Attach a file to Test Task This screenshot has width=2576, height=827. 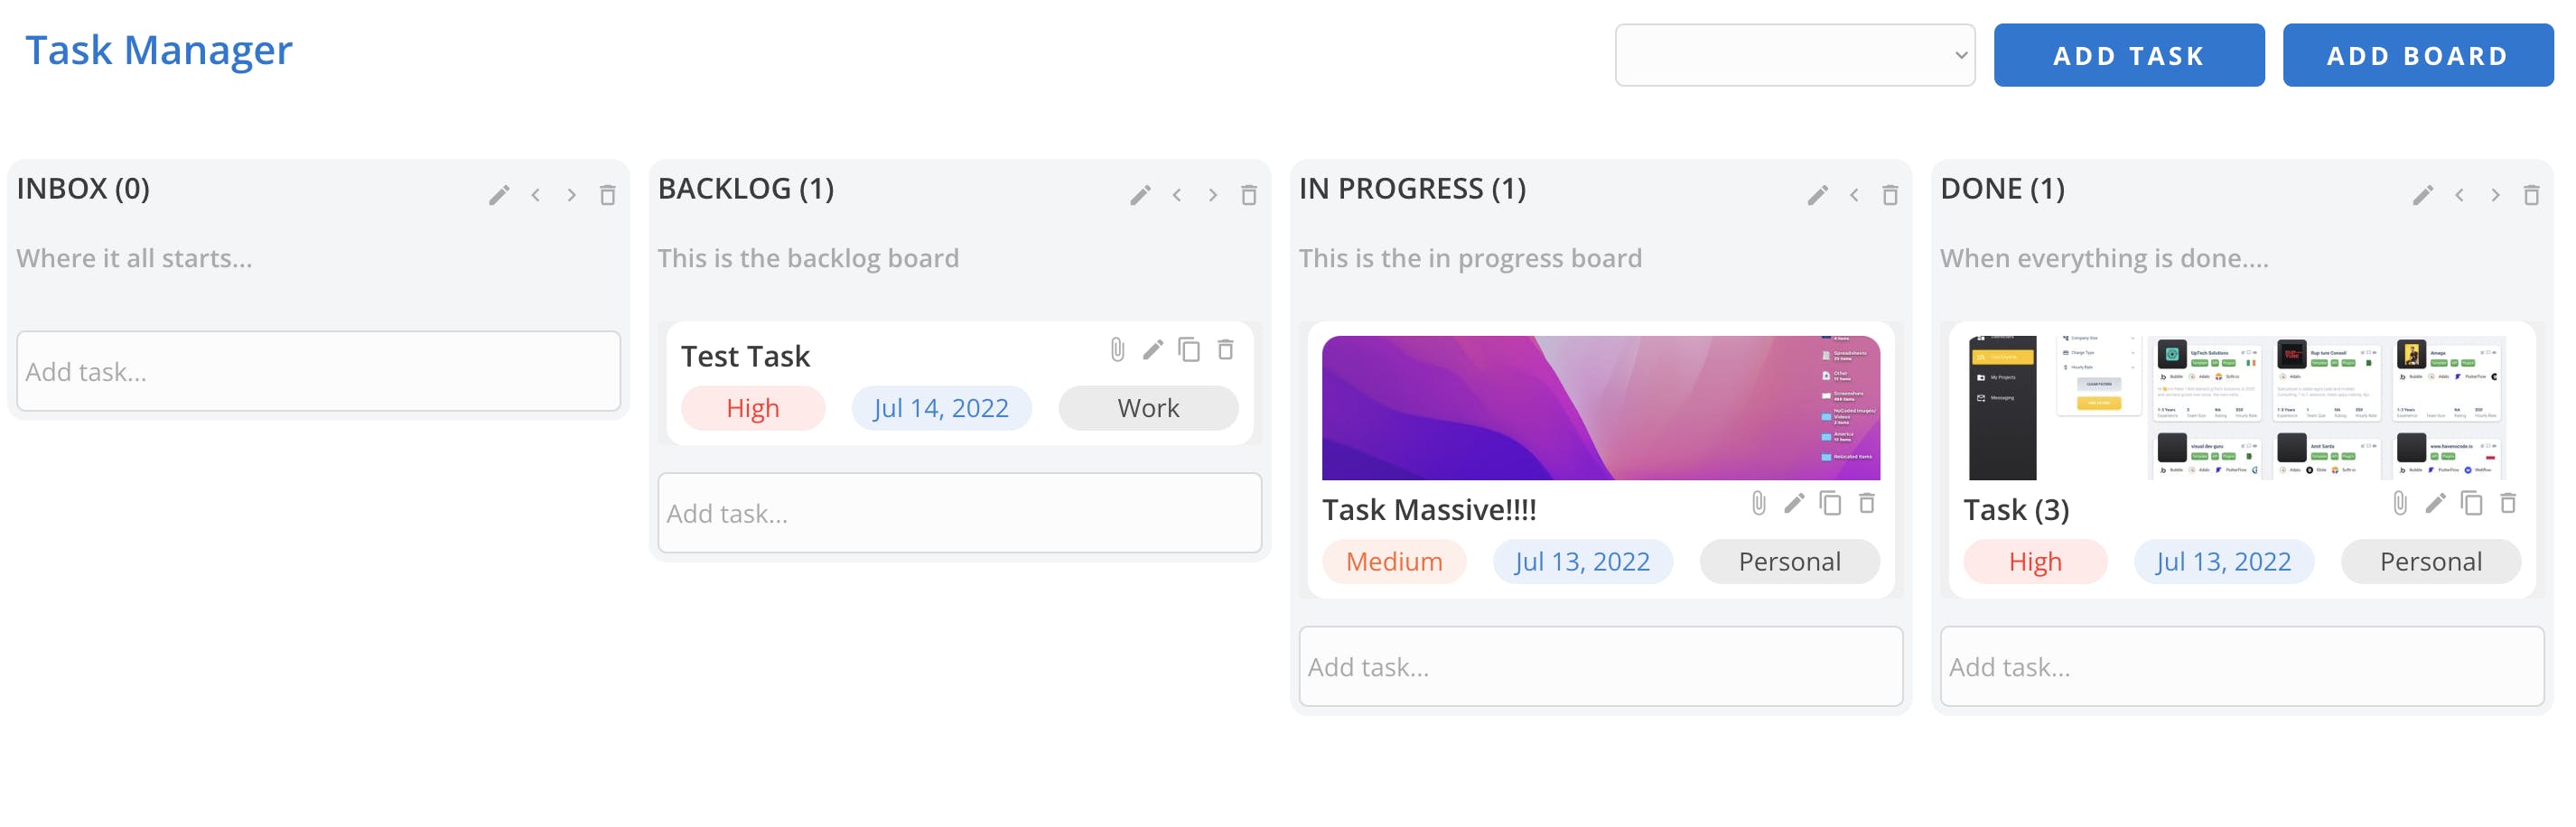click(x=1117, y=350)
